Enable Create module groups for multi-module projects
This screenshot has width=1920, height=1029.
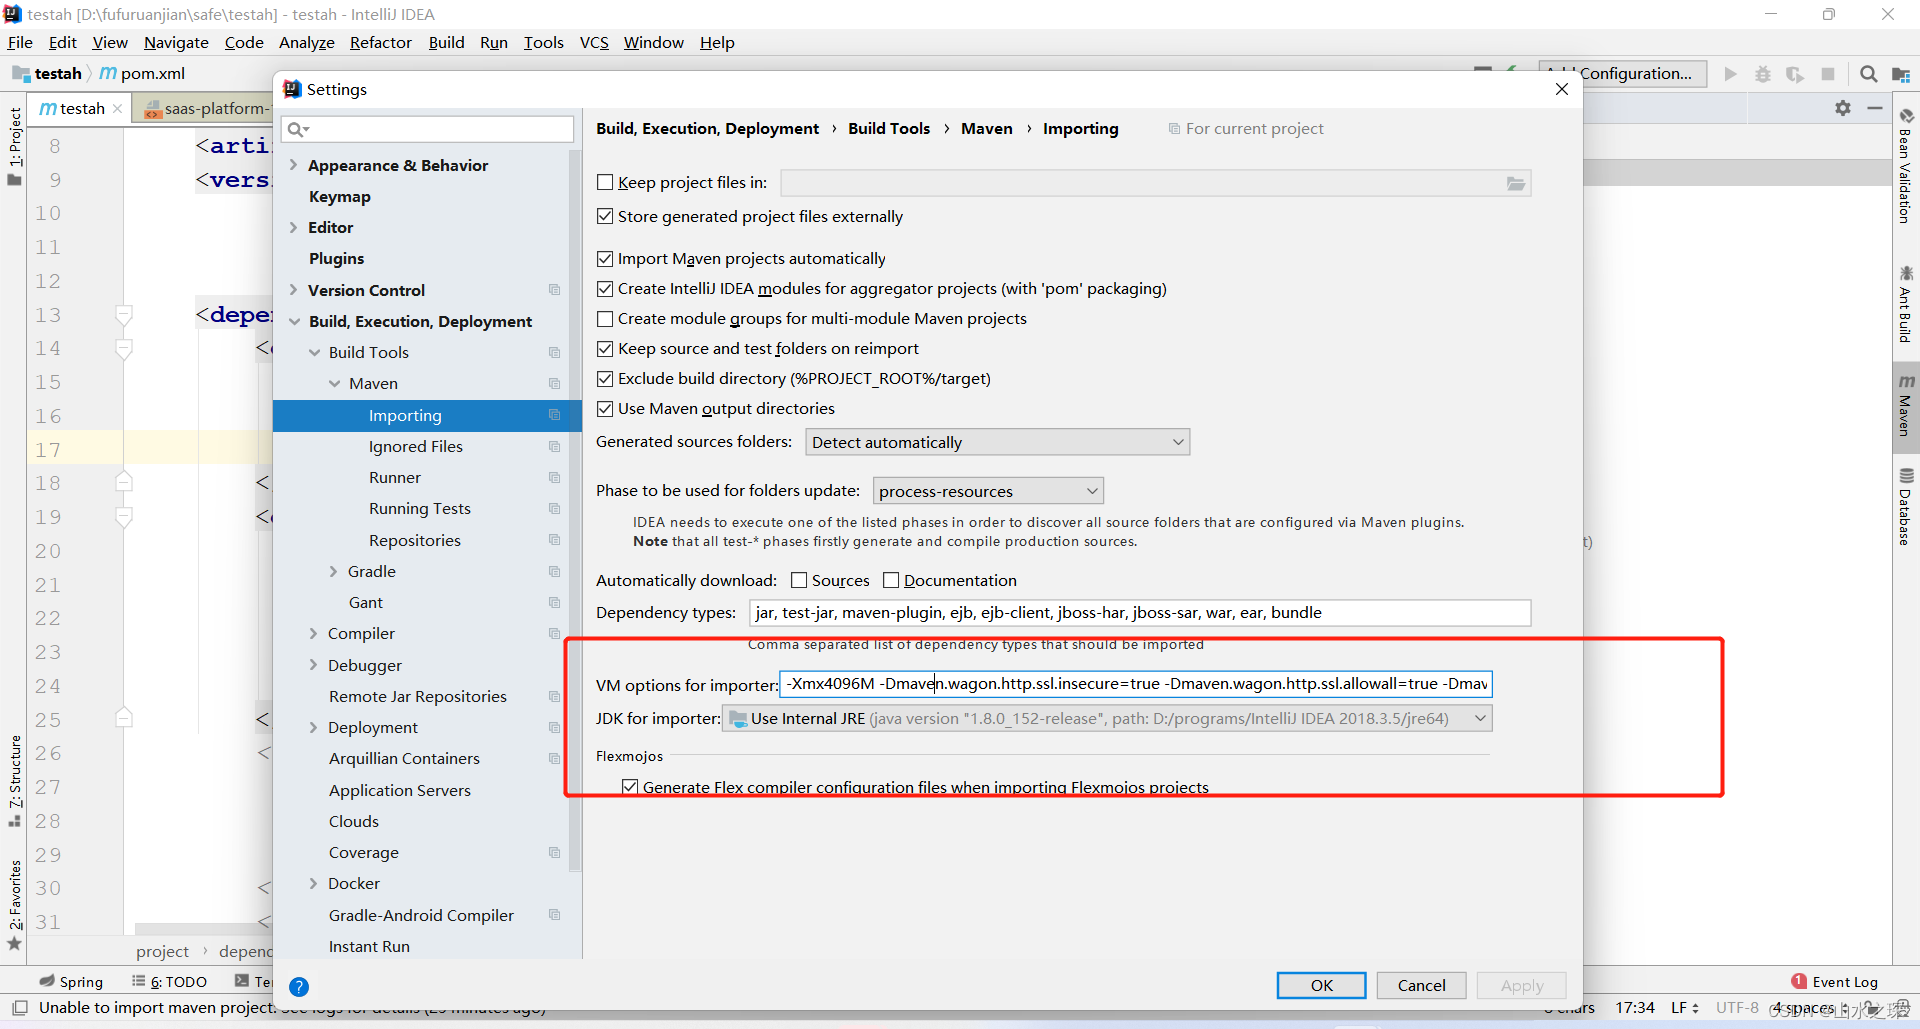click(x=605, y=318)
